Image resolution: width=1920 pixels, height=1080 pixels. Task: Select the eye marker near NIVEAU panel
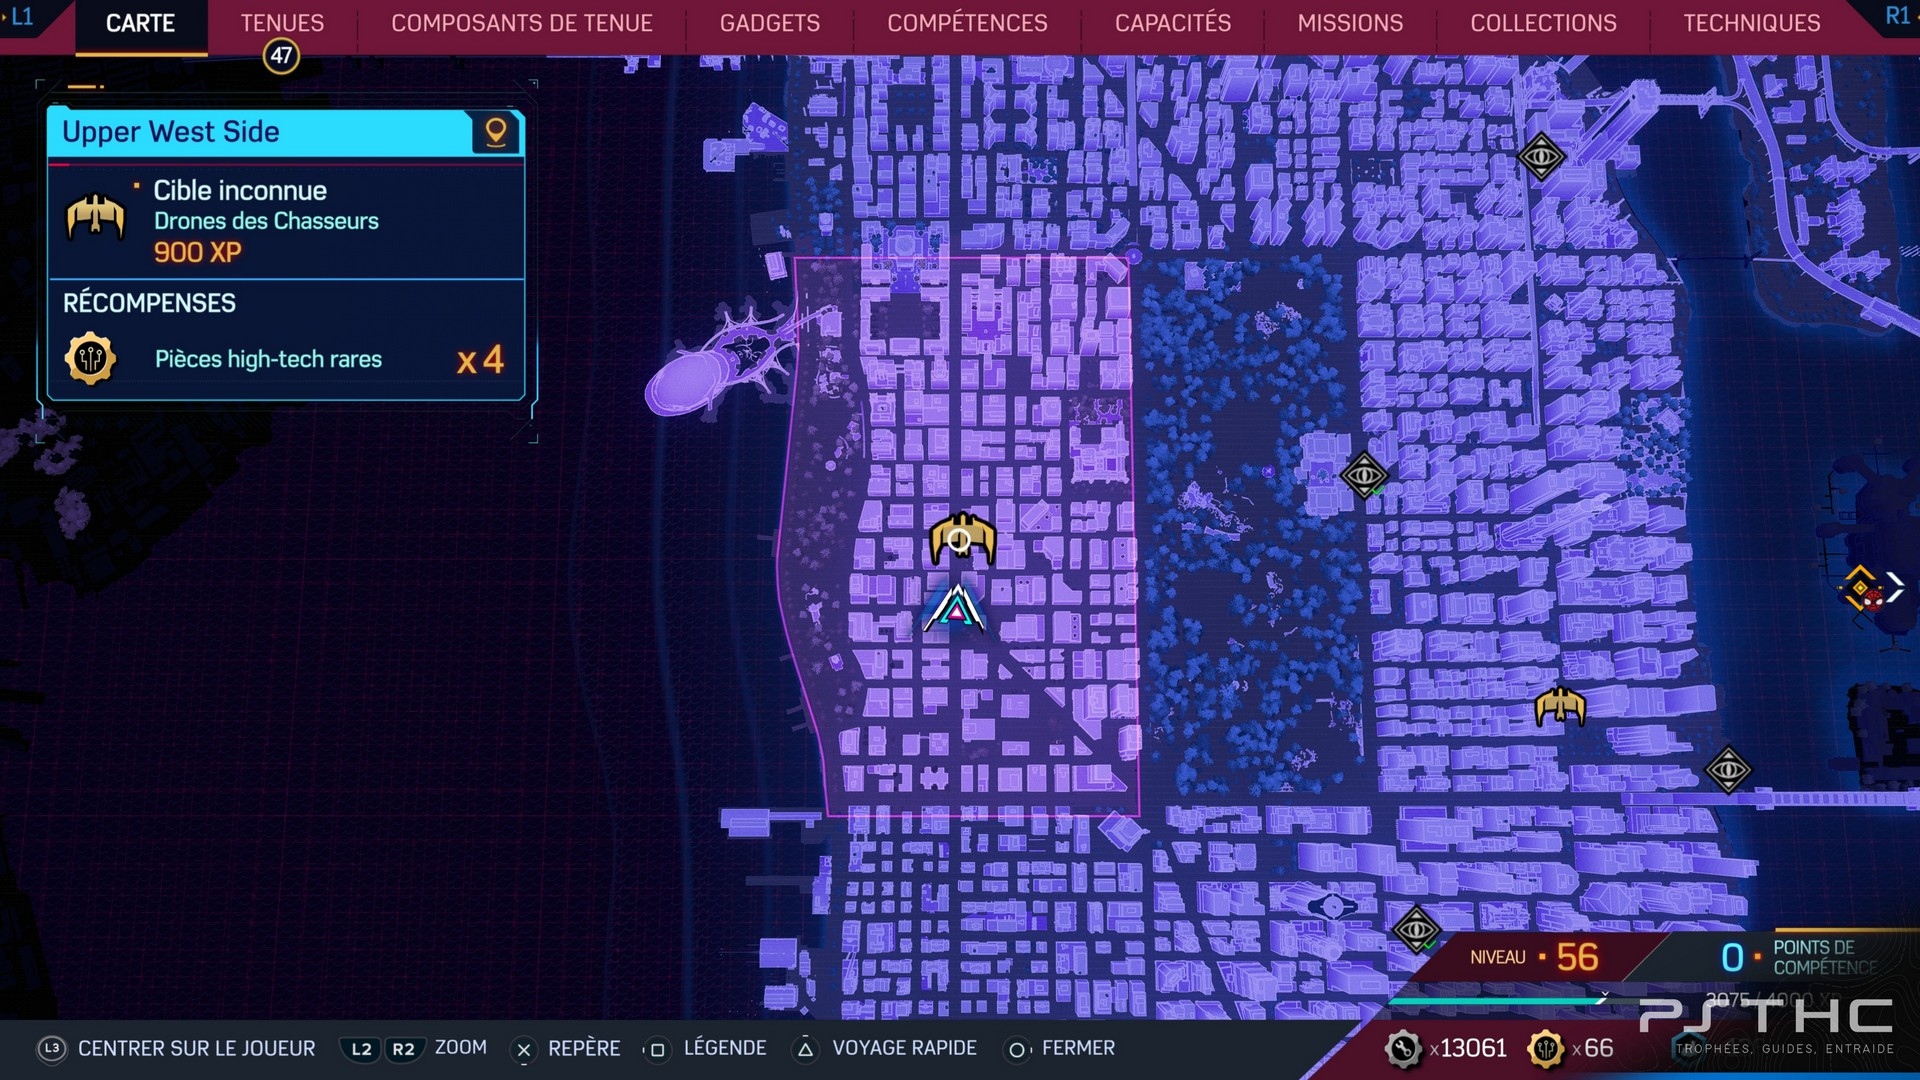pos(1416,930)
